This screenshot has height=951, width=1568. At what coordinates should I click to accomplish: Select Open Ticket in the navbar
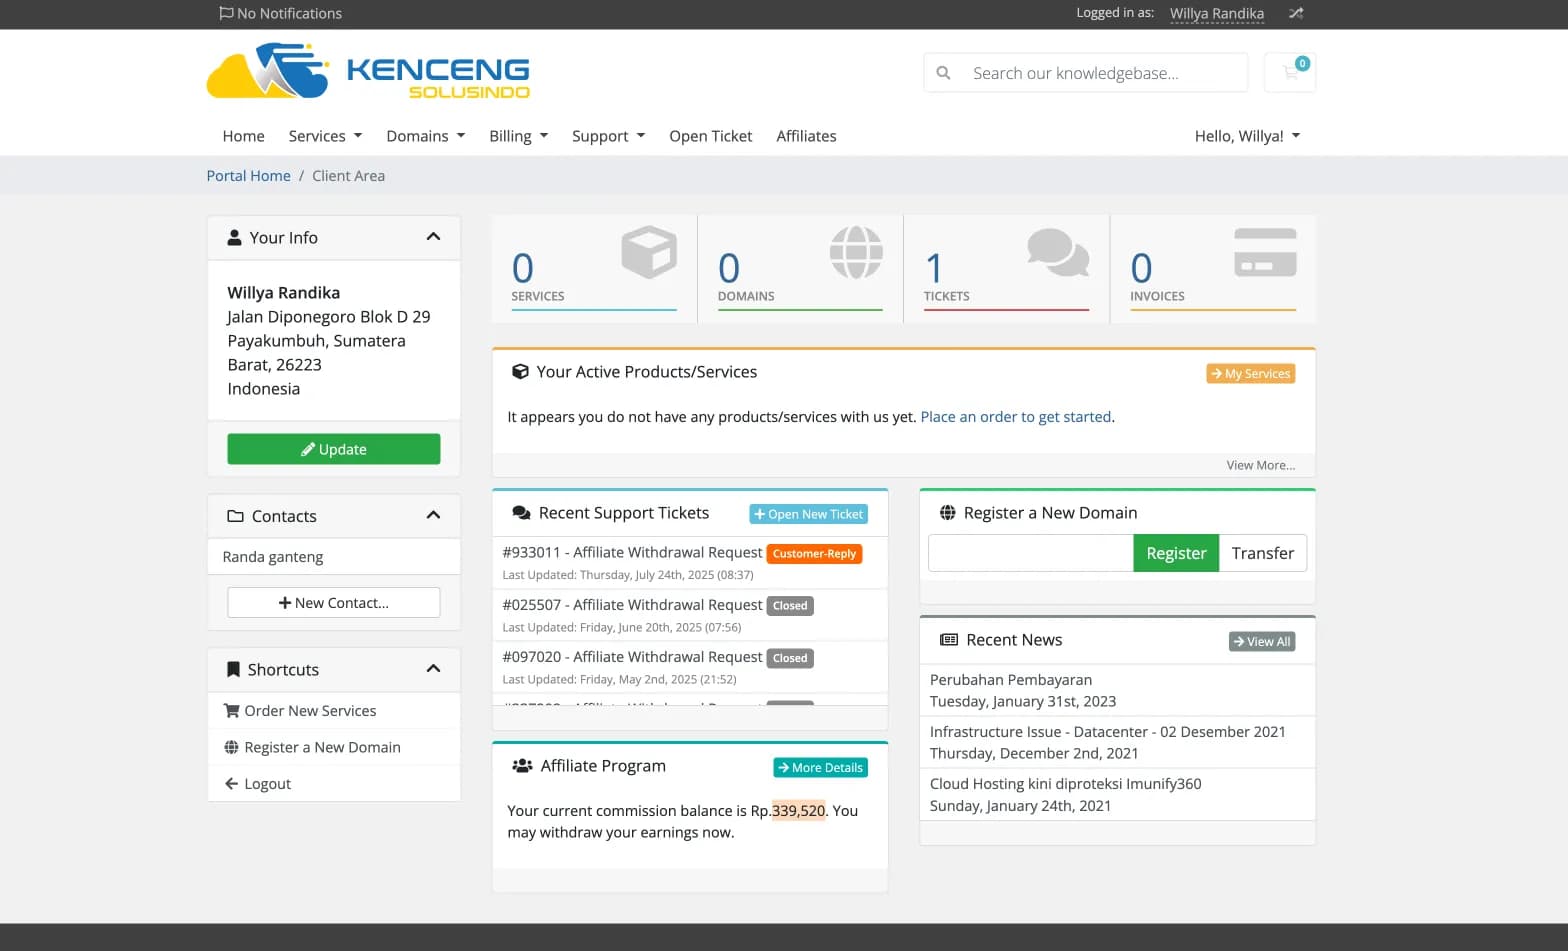click(x=710, y=136)
